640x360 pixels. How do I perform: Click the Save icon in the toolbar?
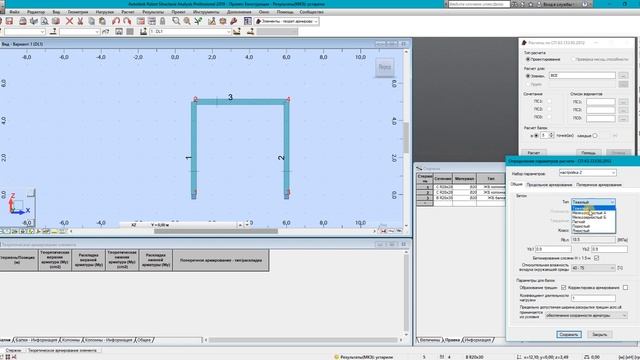pos(9,21)
